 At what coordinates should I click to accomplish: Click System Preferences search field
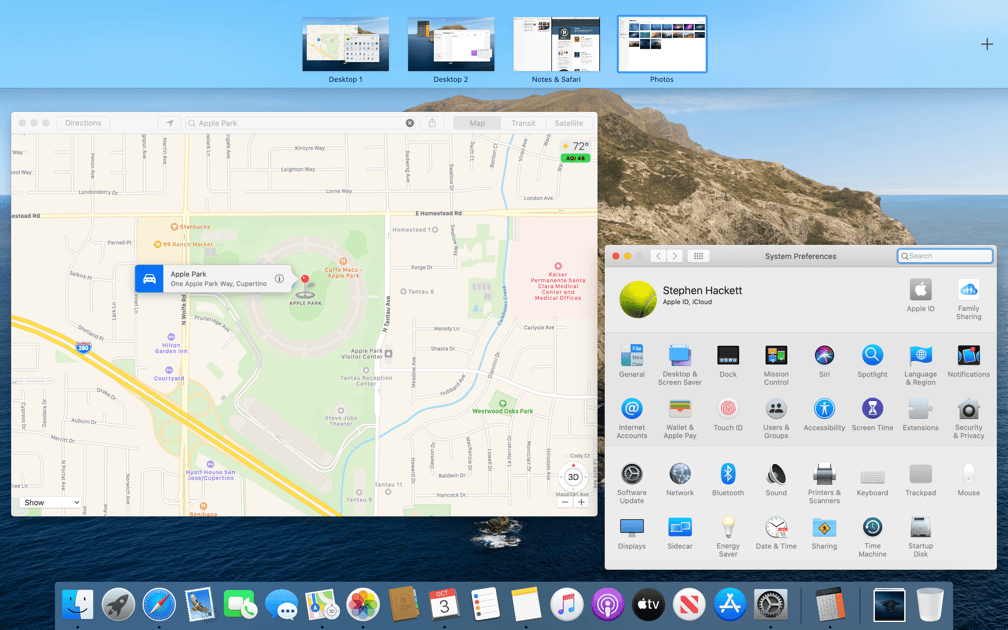coord(945,256)
